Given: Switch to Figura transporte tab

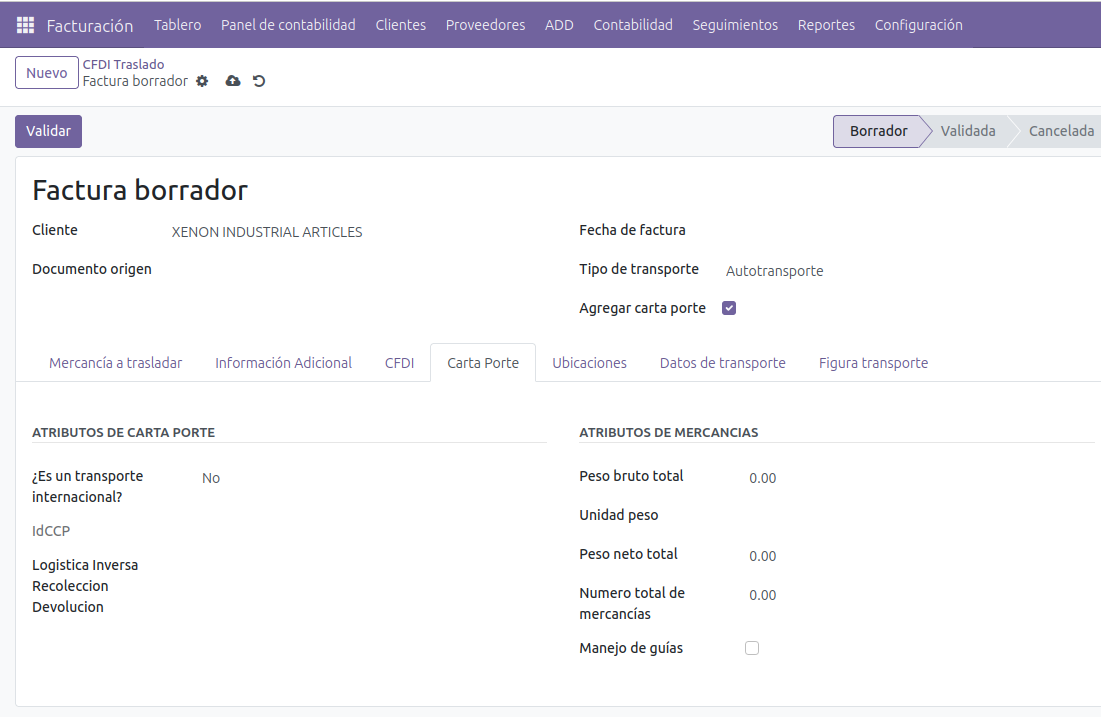Looking at the screenshot, I should click(873, 363).
